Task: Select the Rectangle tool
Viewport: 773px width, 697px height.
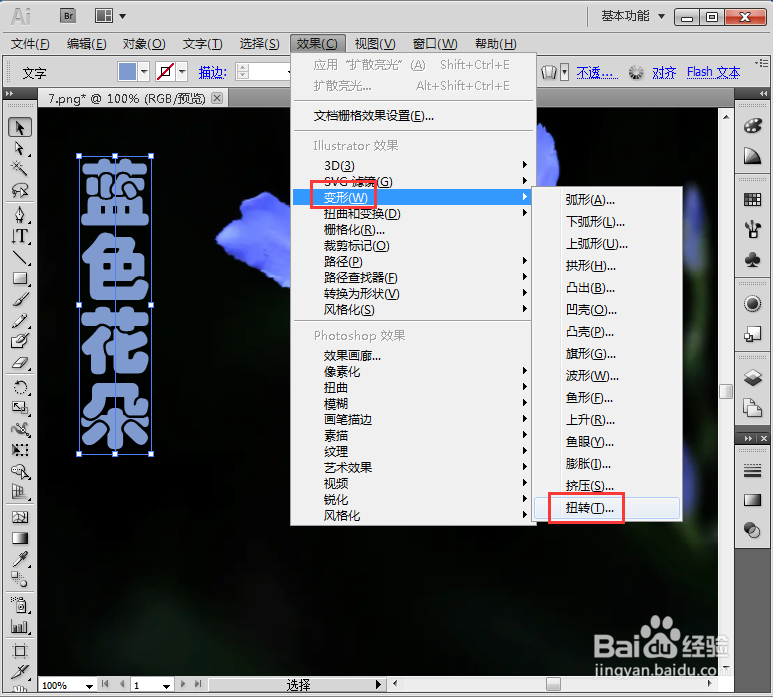Action: click(20, 279)
